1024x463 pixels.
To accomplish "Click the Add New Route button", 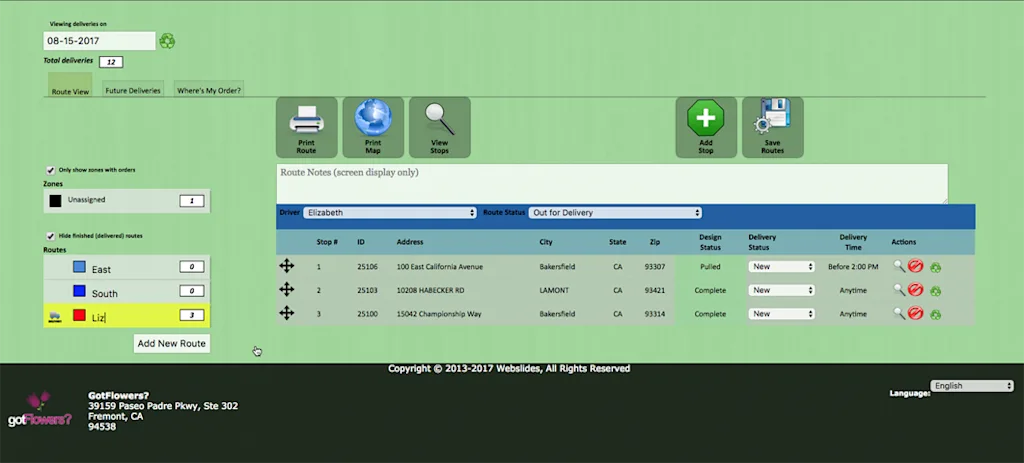I will coord(172,343).
